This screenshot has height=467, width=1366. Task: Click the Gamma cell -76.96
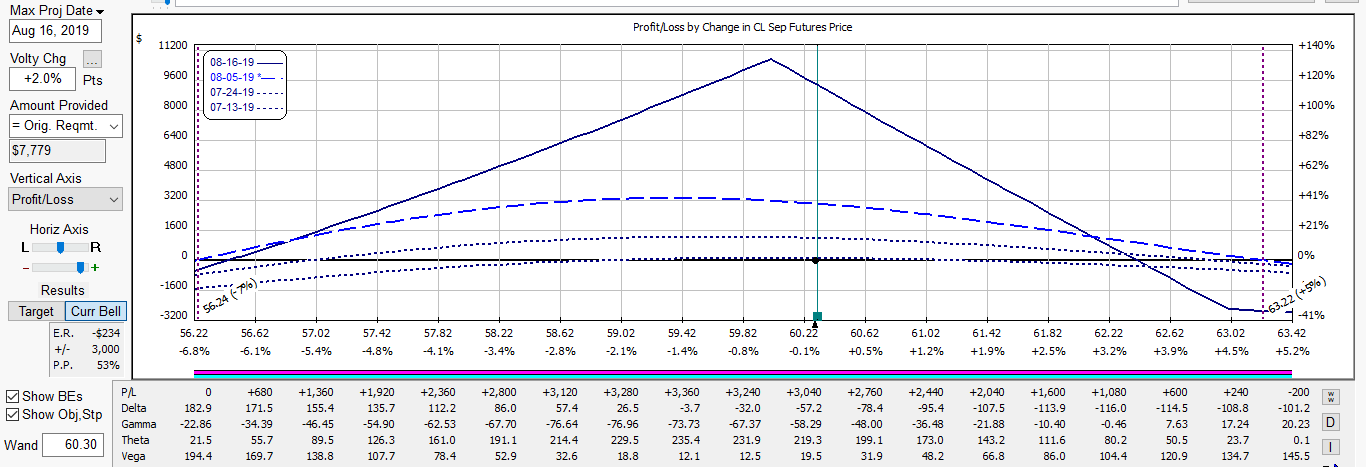coord(622,424)
